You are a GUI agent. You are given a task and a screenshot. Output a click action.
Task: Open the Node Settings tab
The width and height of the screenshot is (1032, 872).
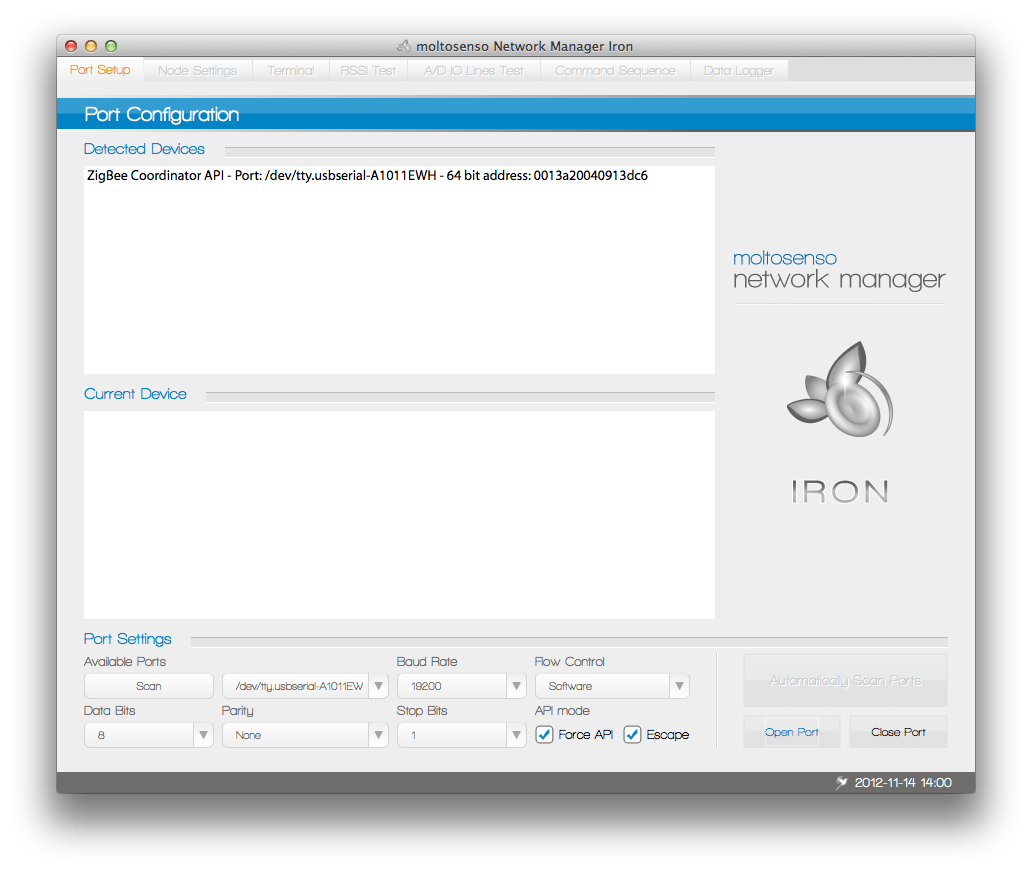[197, 70]
